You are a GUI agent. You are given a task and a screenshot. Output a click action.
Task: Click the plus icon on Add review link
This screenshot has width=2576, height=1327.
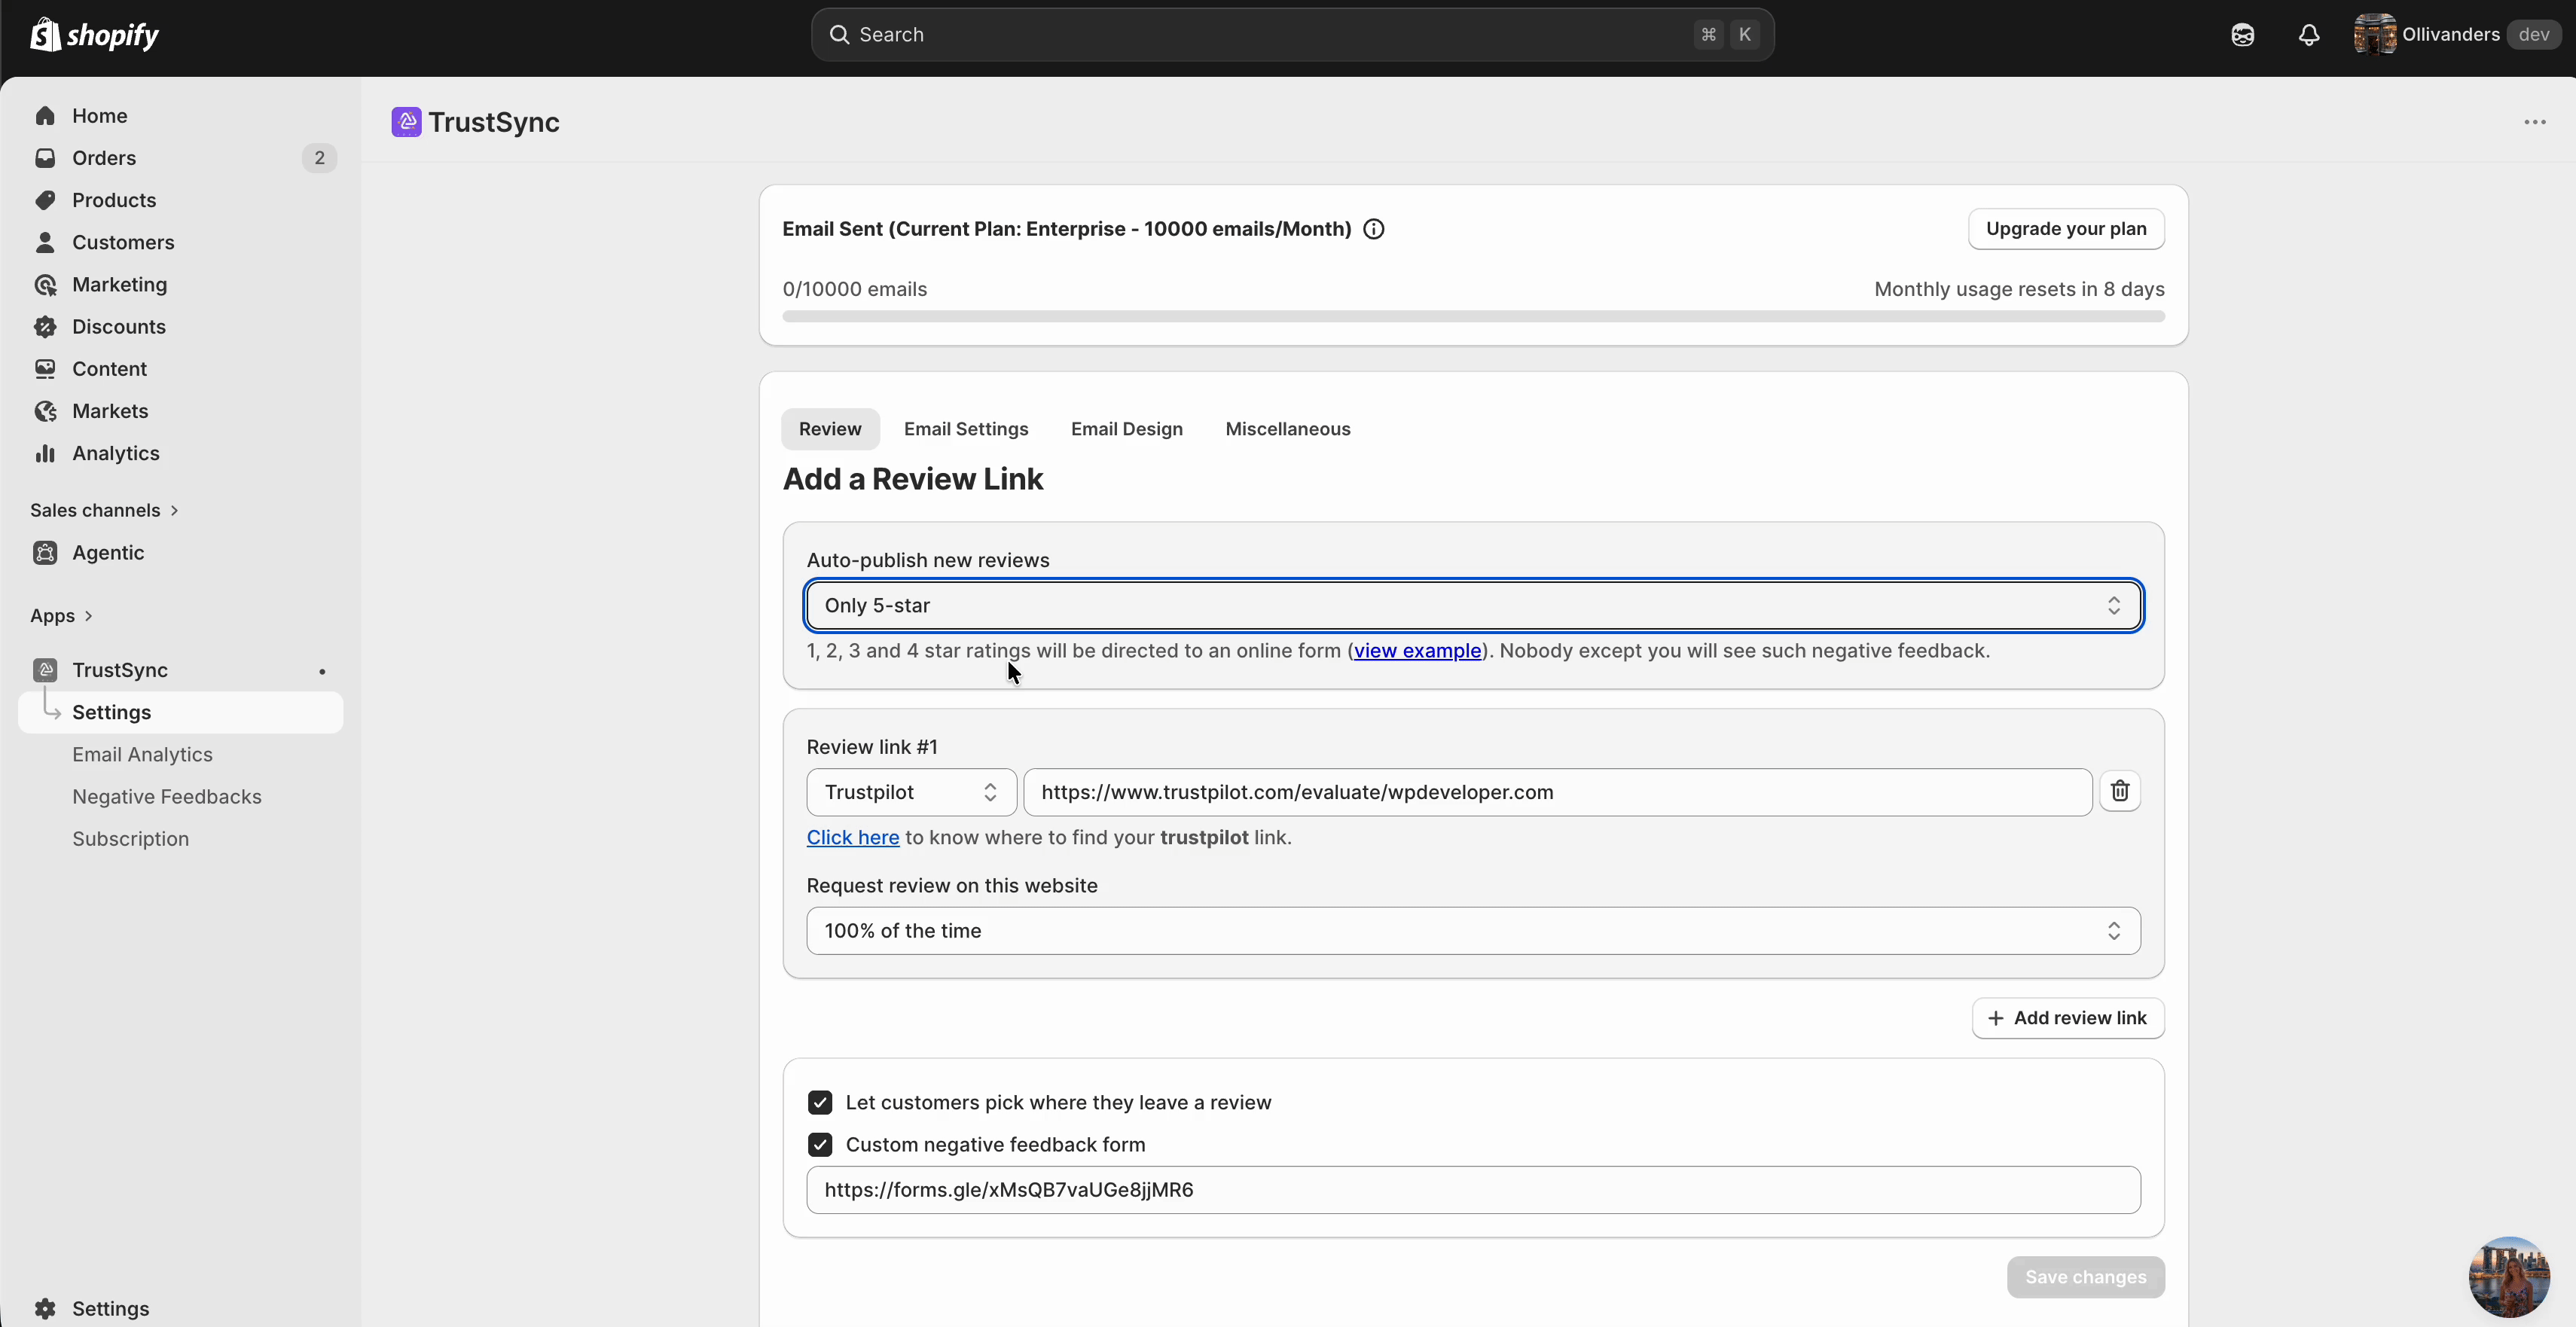(1995, 1018)
